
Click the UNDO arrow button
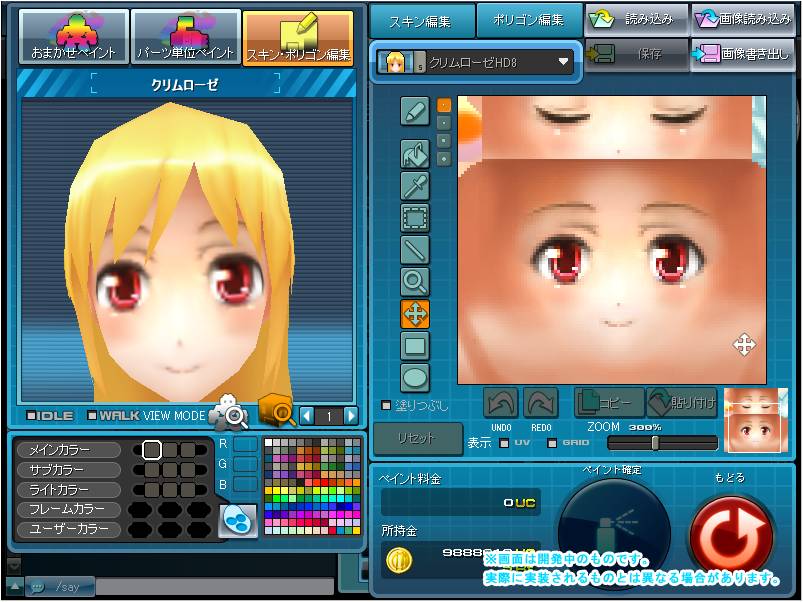pyautogui.click(x=501, y=403)
